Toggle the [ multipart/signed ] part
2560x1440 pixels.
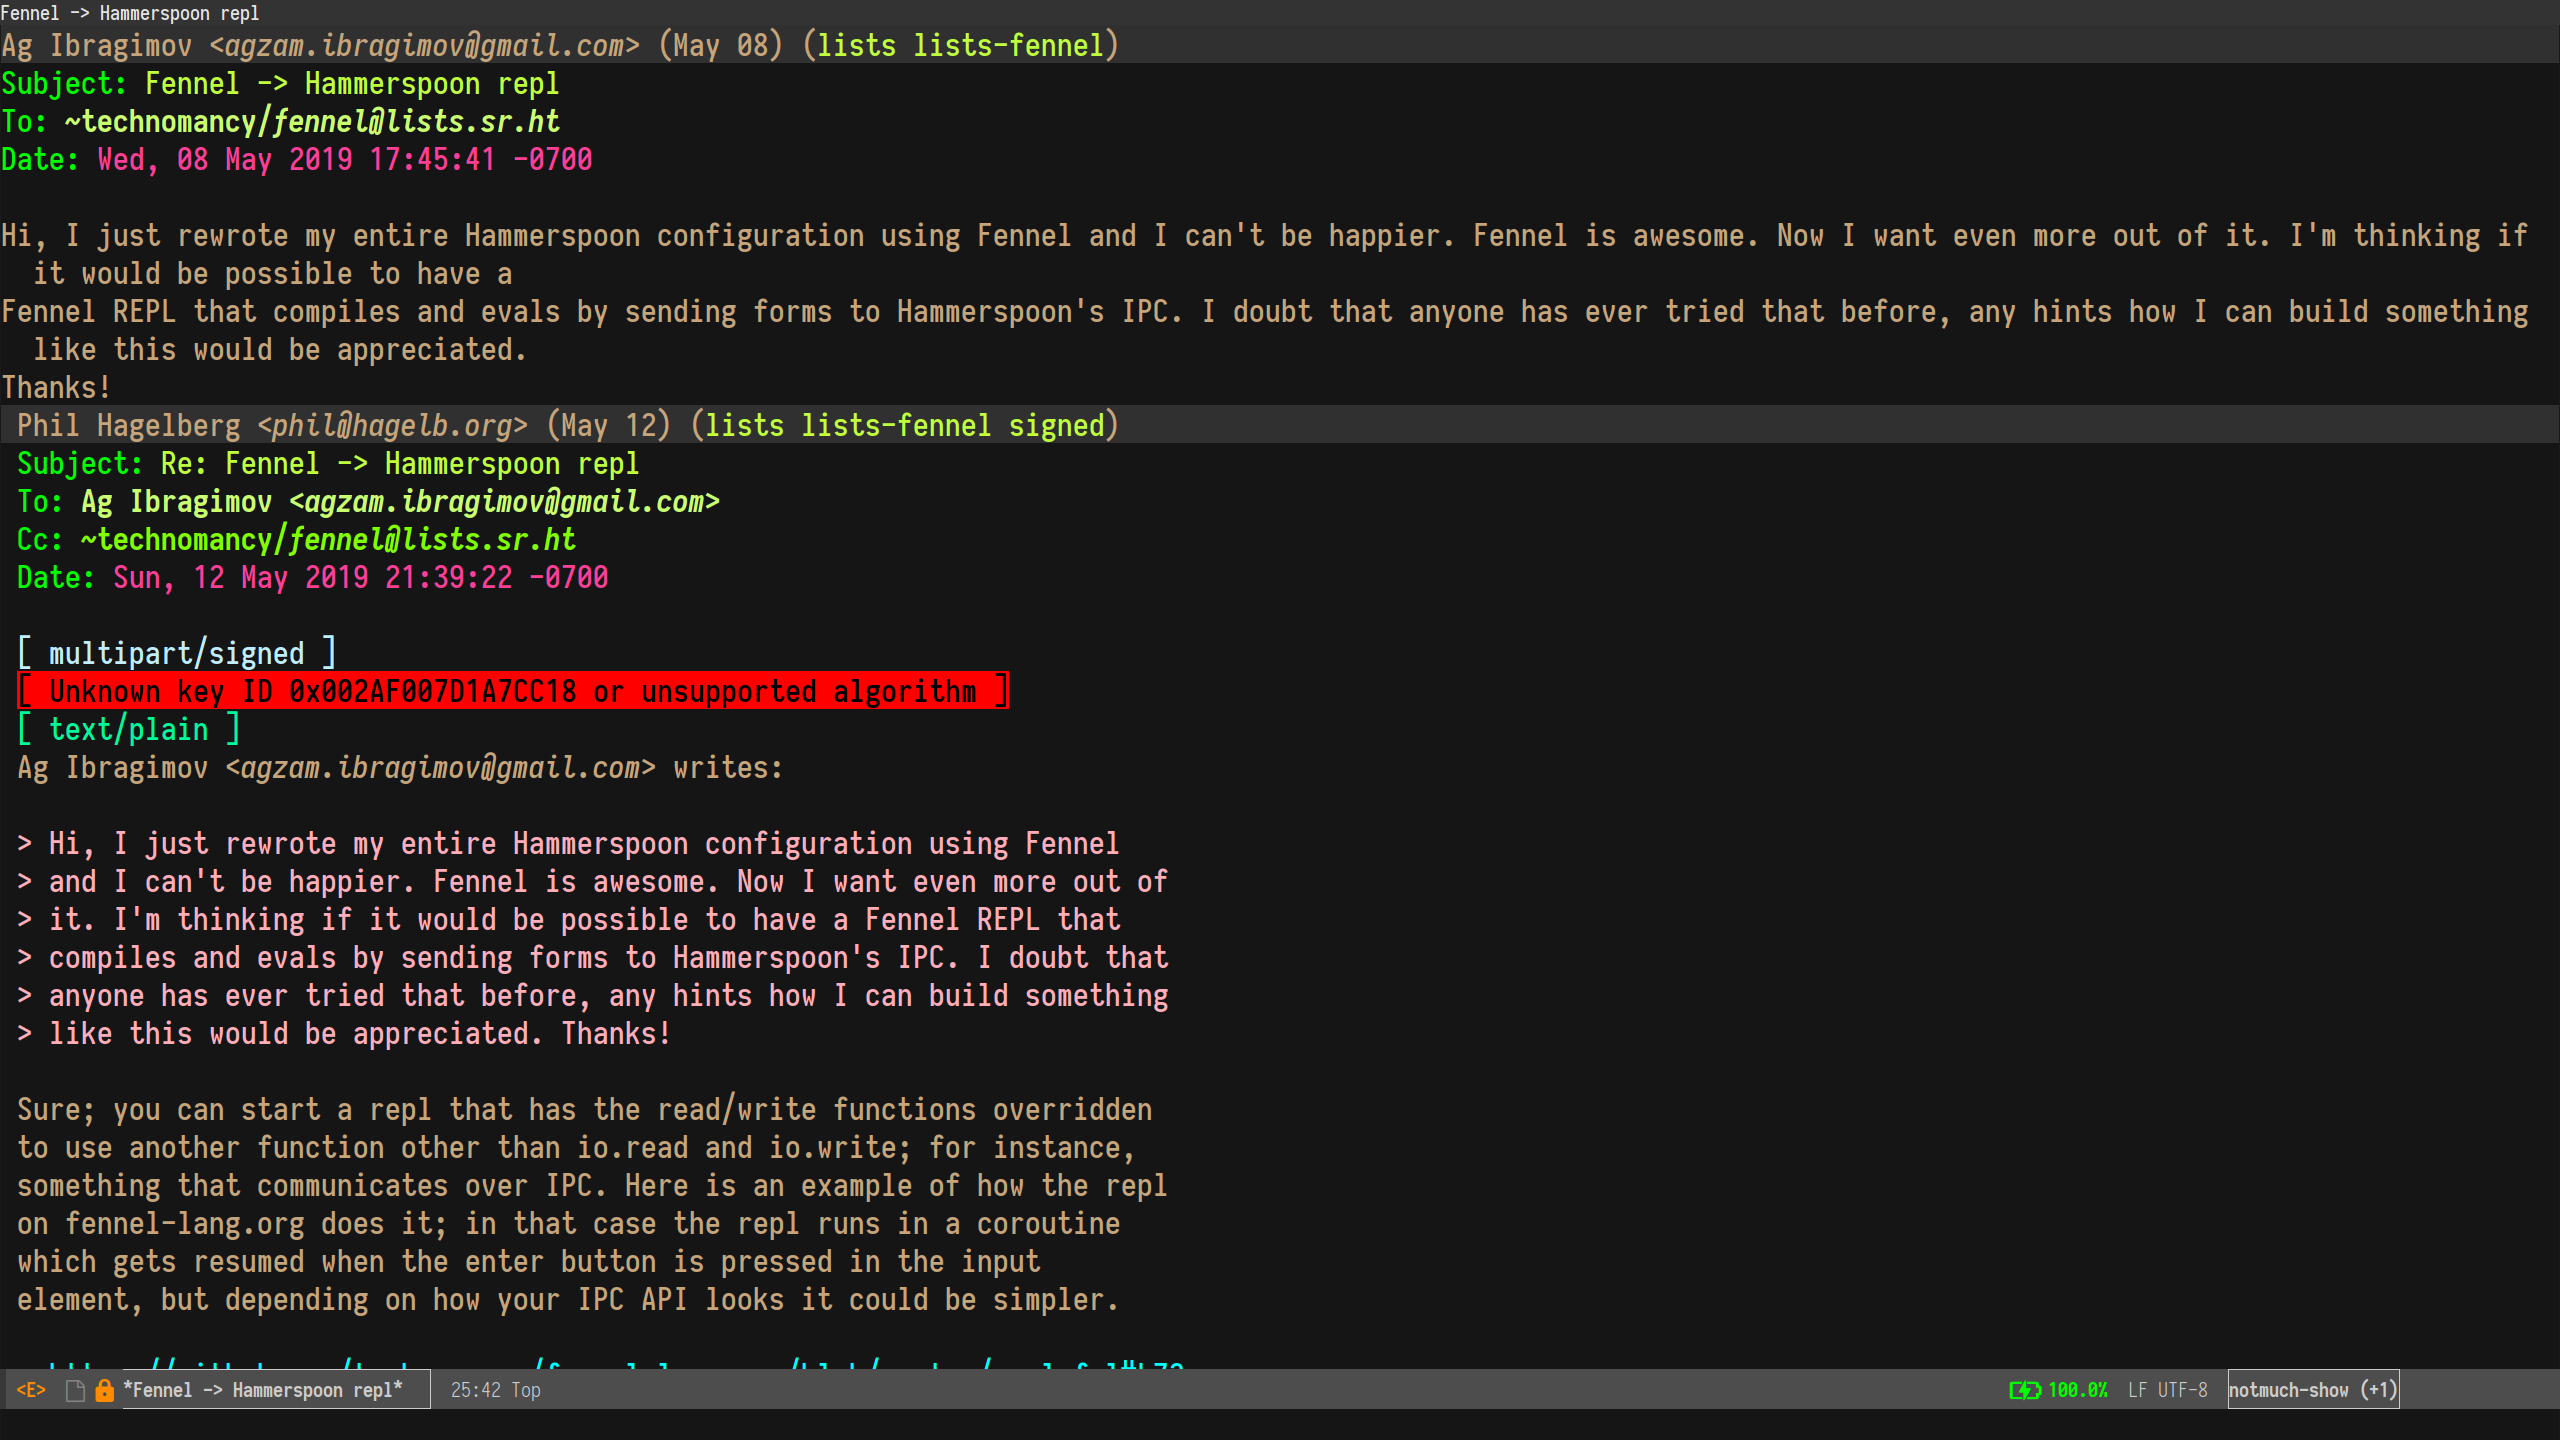click(178, 652)
